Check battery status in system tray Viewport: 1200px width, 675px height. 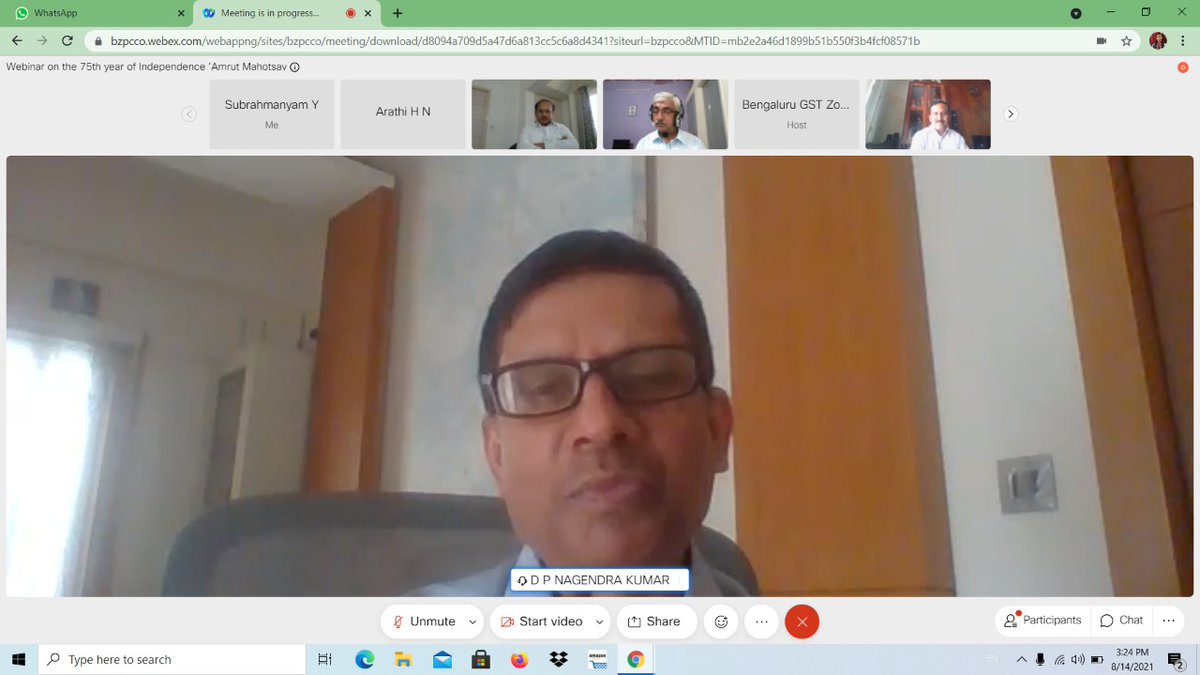point(1097,659)
